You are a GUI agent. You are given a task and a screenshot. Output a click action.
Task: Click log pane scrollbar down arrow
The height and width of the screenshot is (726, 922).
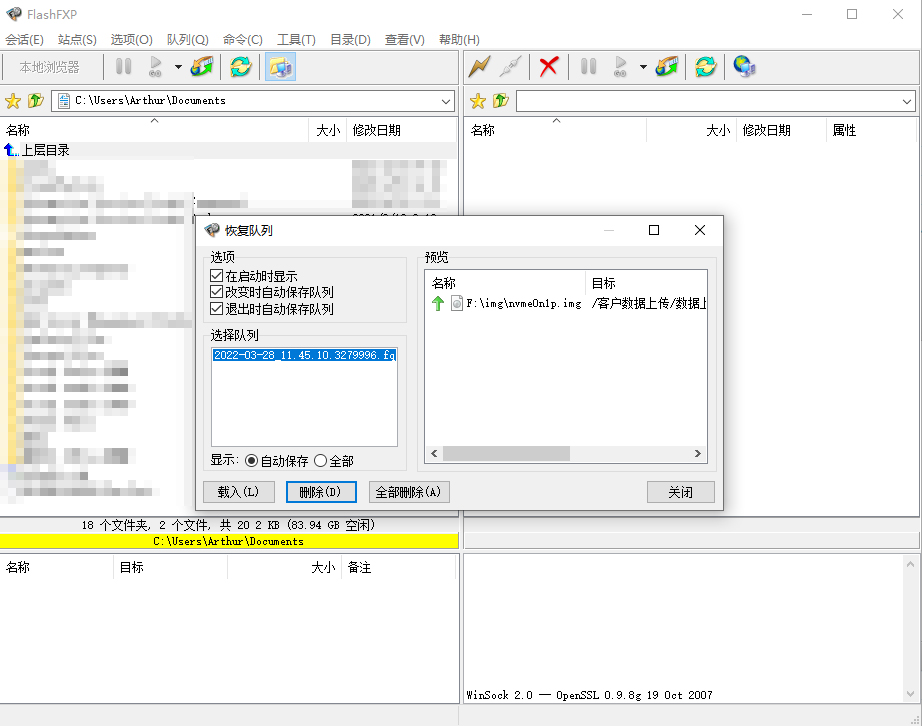pyautogui.click(x=910, y=694)
